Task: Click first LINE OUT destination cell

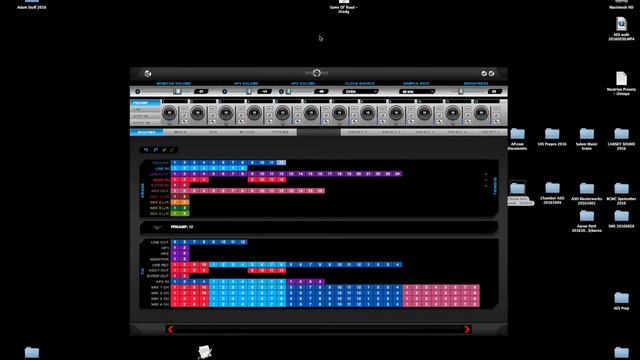Action: pyautogui.click(x=175, y=242)
